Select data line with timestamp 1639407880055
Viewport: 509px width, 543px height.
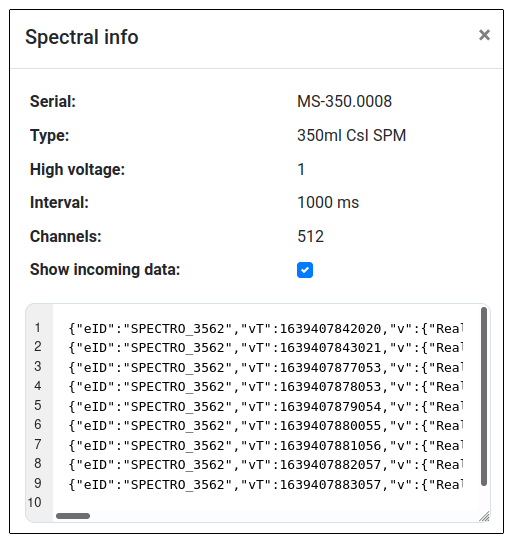(x=266, y=426)
